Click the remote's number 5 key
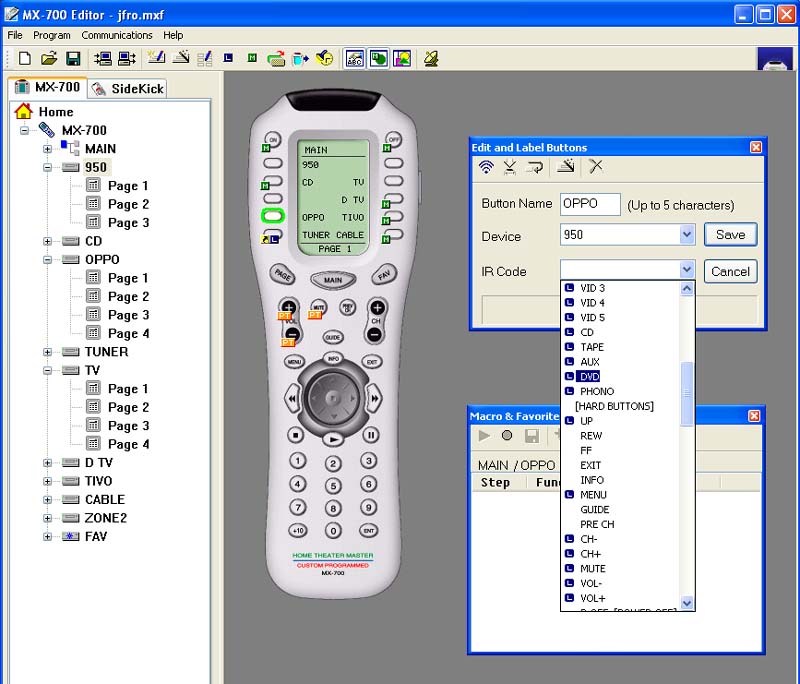The image size is (800, 684). [x=333, y=486]
